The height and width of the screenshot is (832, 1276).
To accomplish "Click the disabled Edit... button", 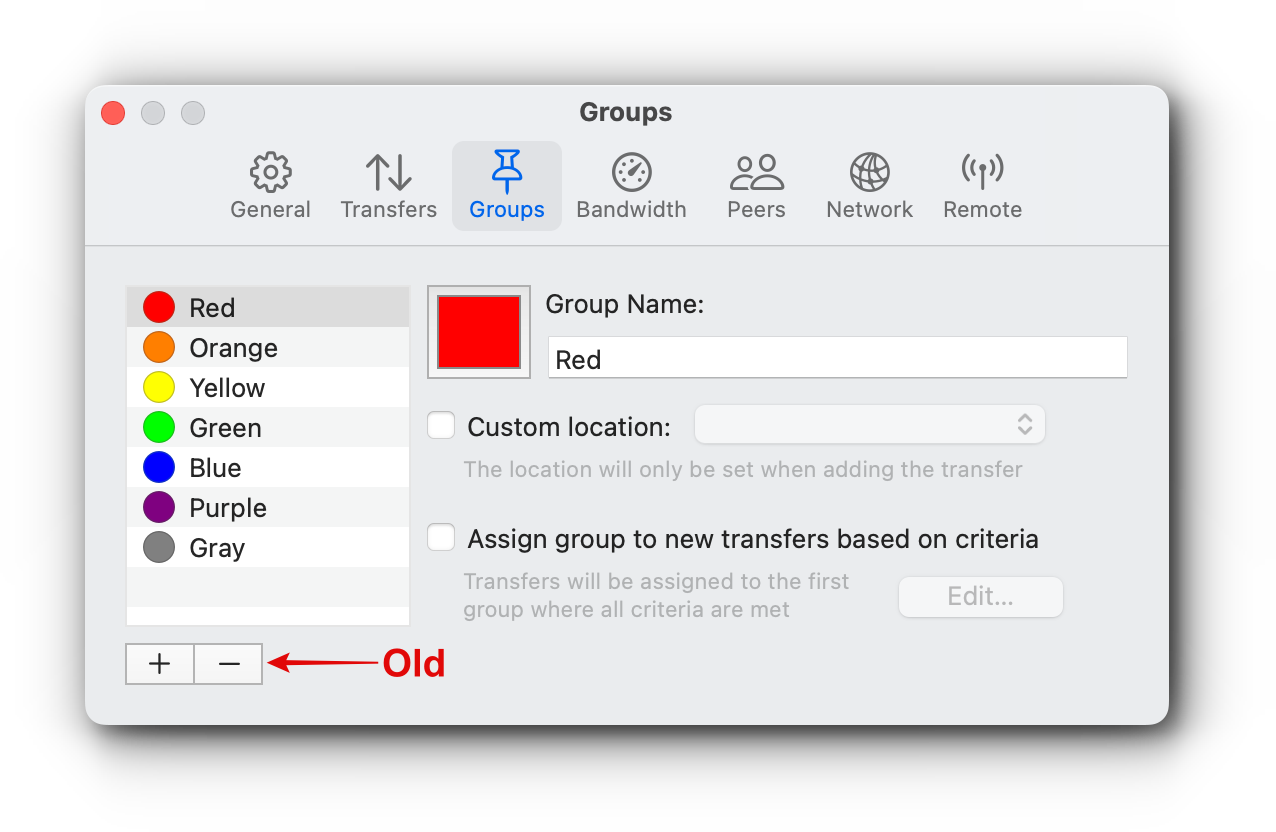I will (x=981, y=597).
